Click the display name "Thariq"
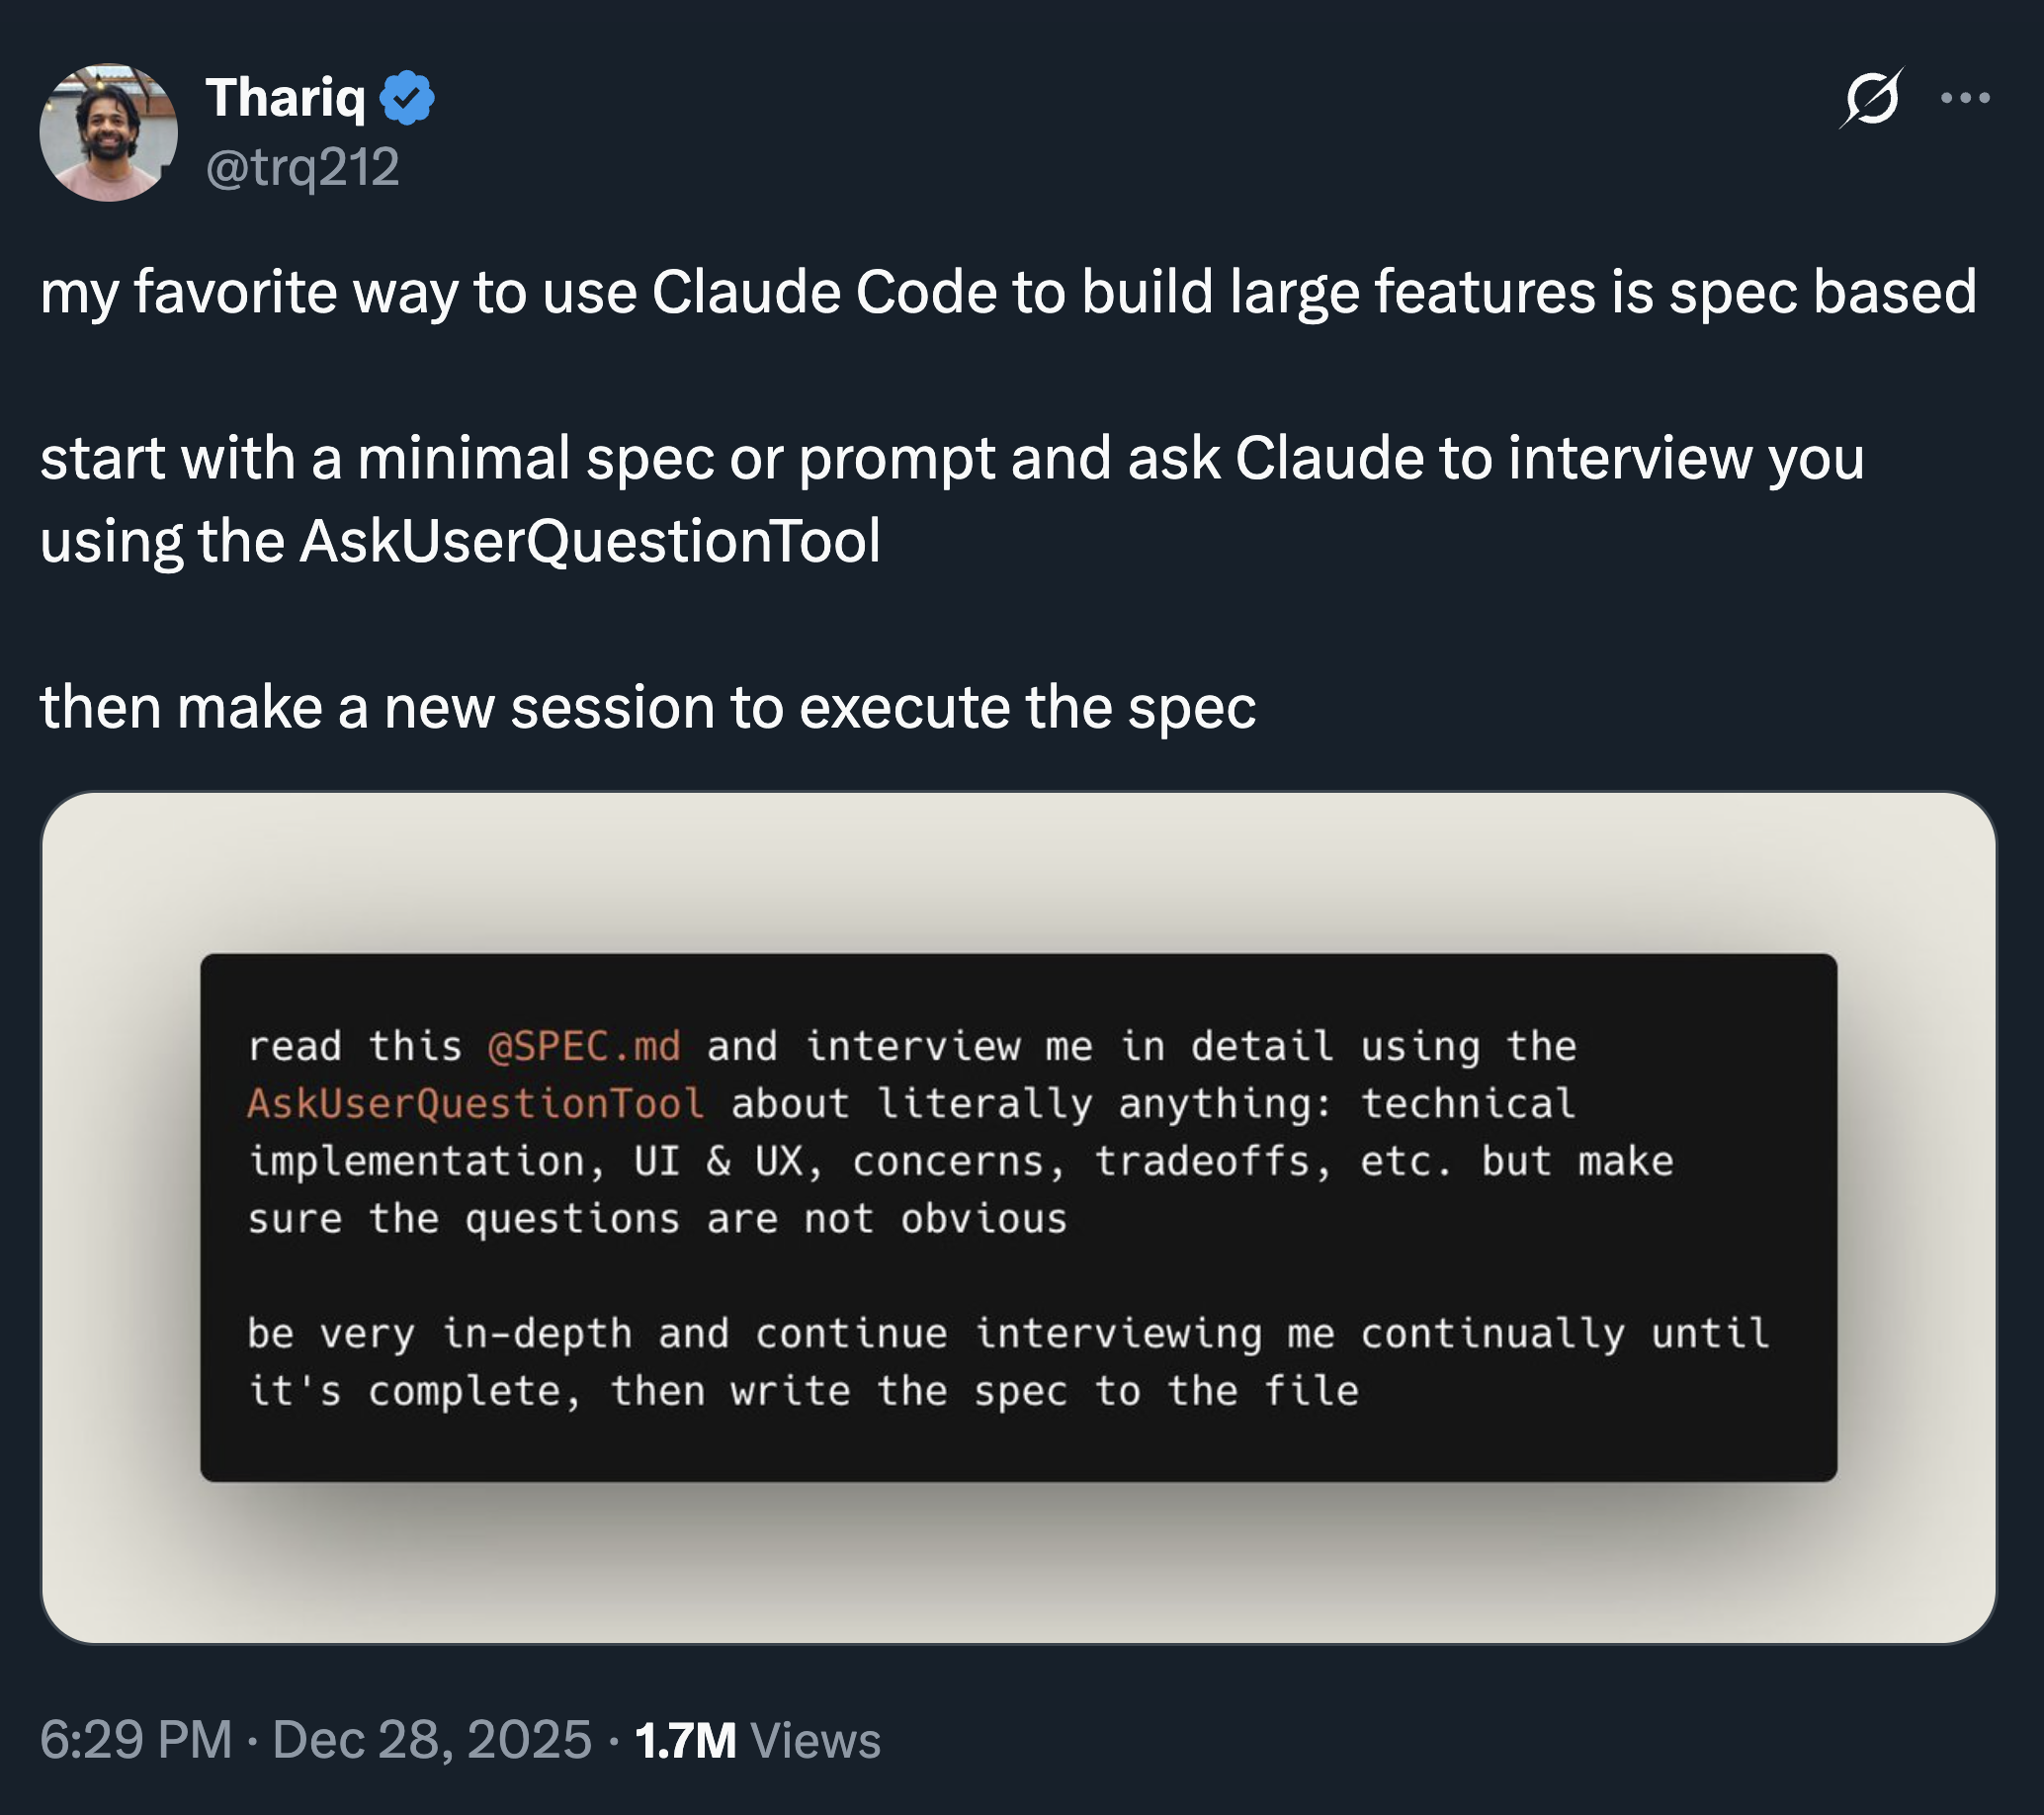This screenshot has height=1815, width=2044. click(x=285, y=98)
